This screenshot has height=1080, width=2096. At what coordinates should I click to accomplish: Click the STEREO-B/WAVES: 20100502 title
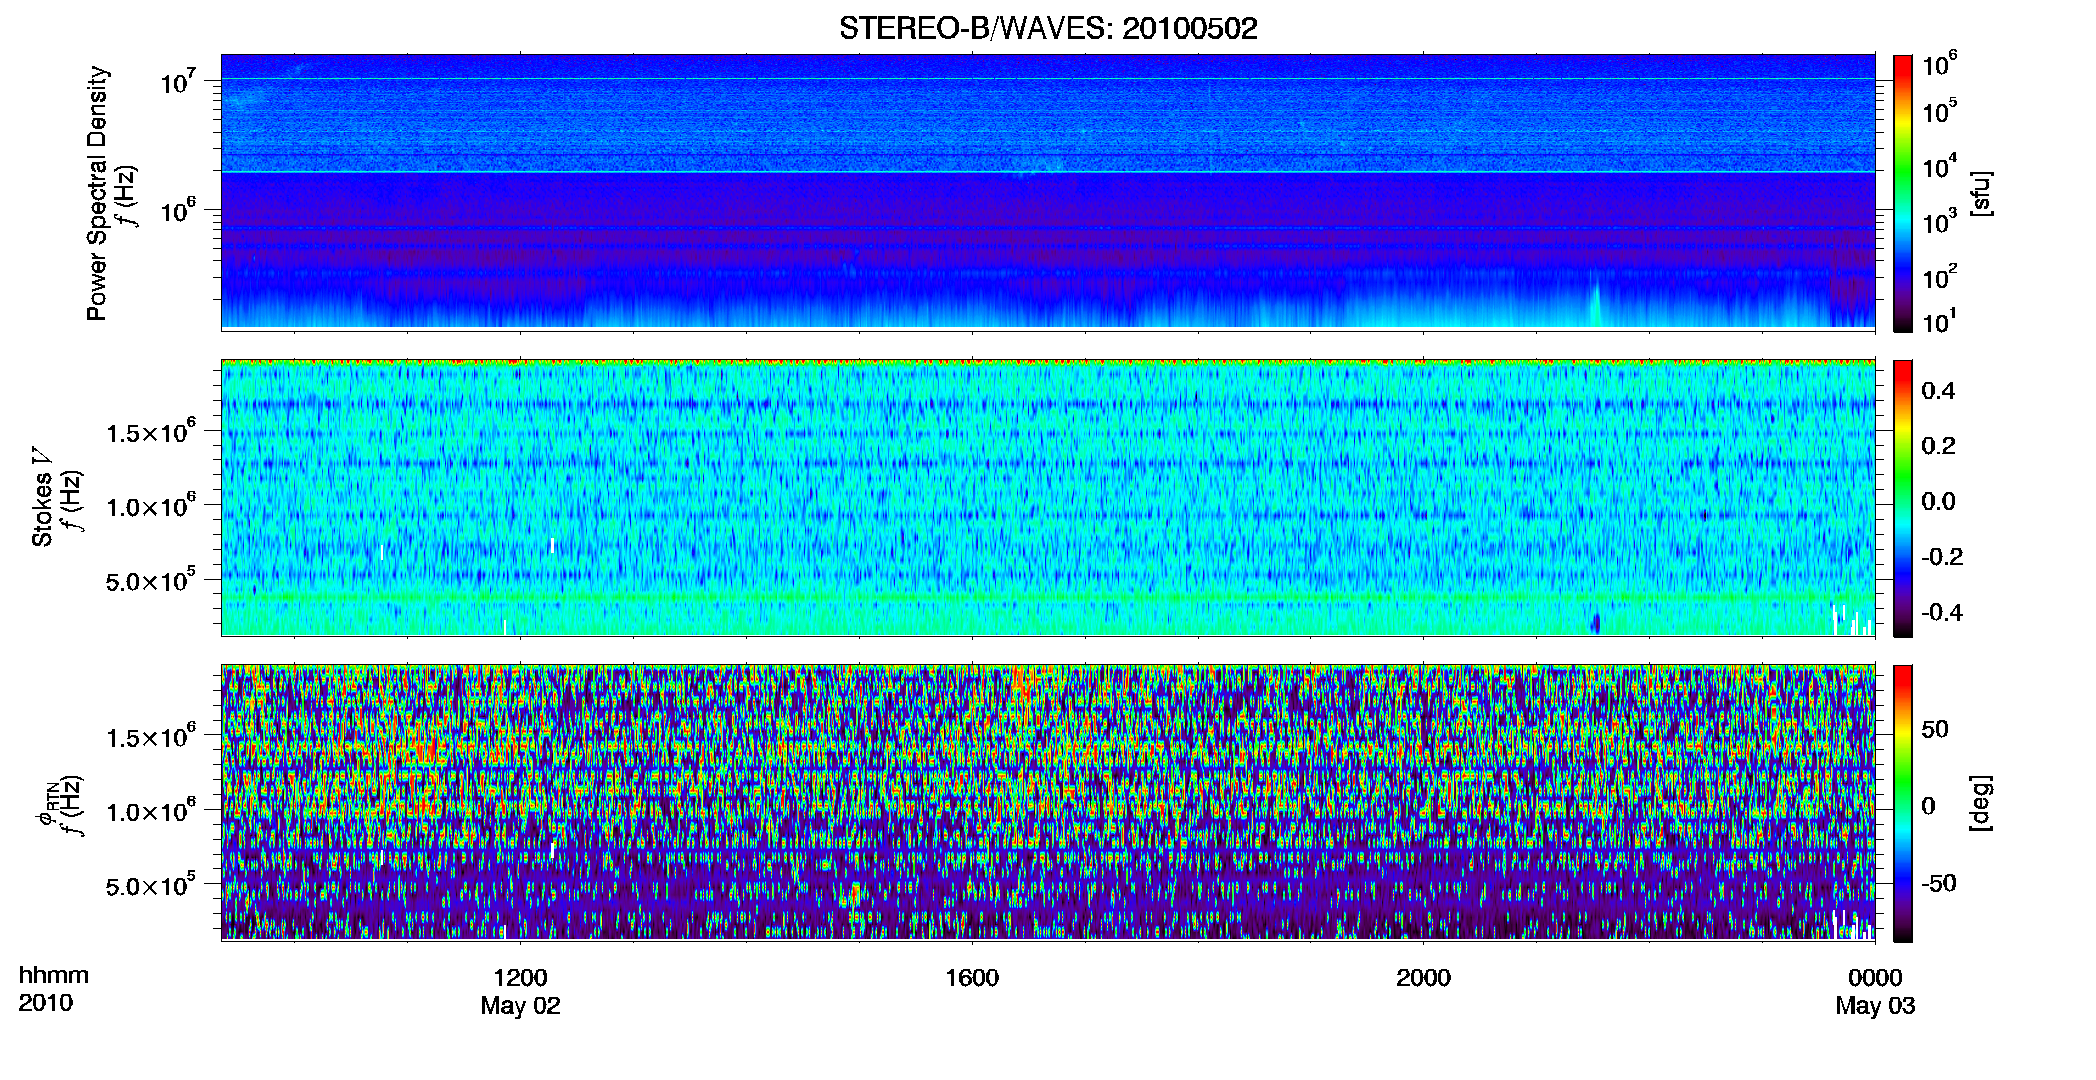pos(1048,28)
